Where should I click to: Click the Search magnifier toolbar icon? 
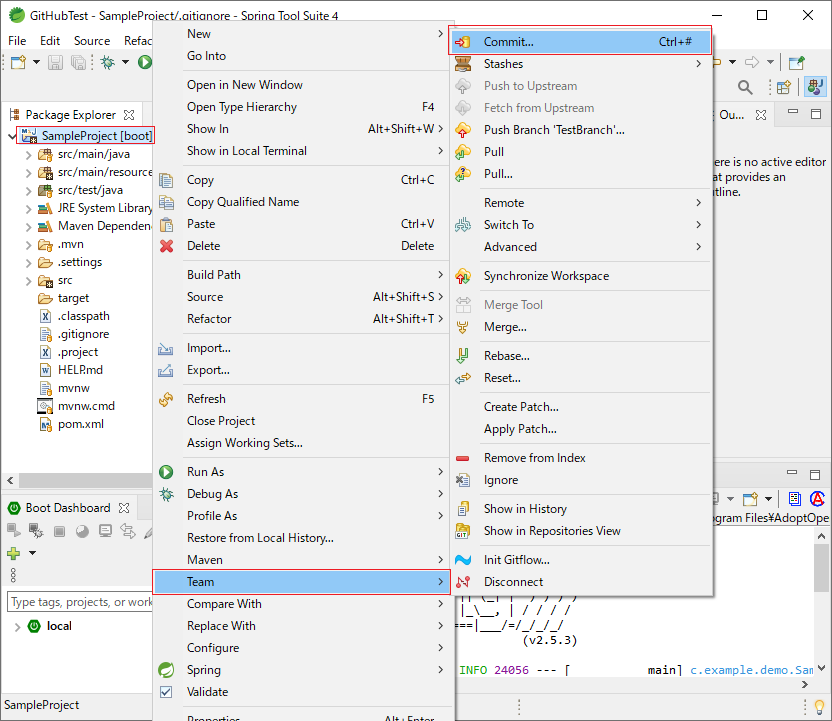pos(744,87)
